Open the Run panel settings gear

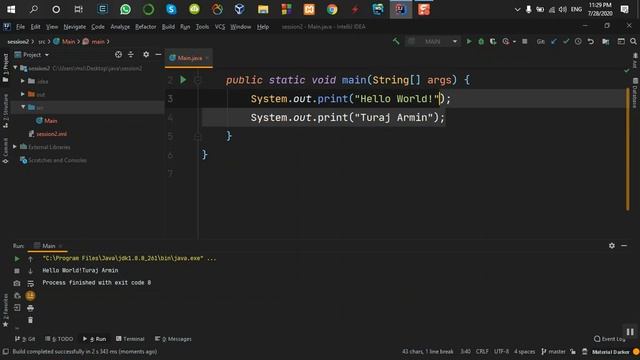coord(611,246)
